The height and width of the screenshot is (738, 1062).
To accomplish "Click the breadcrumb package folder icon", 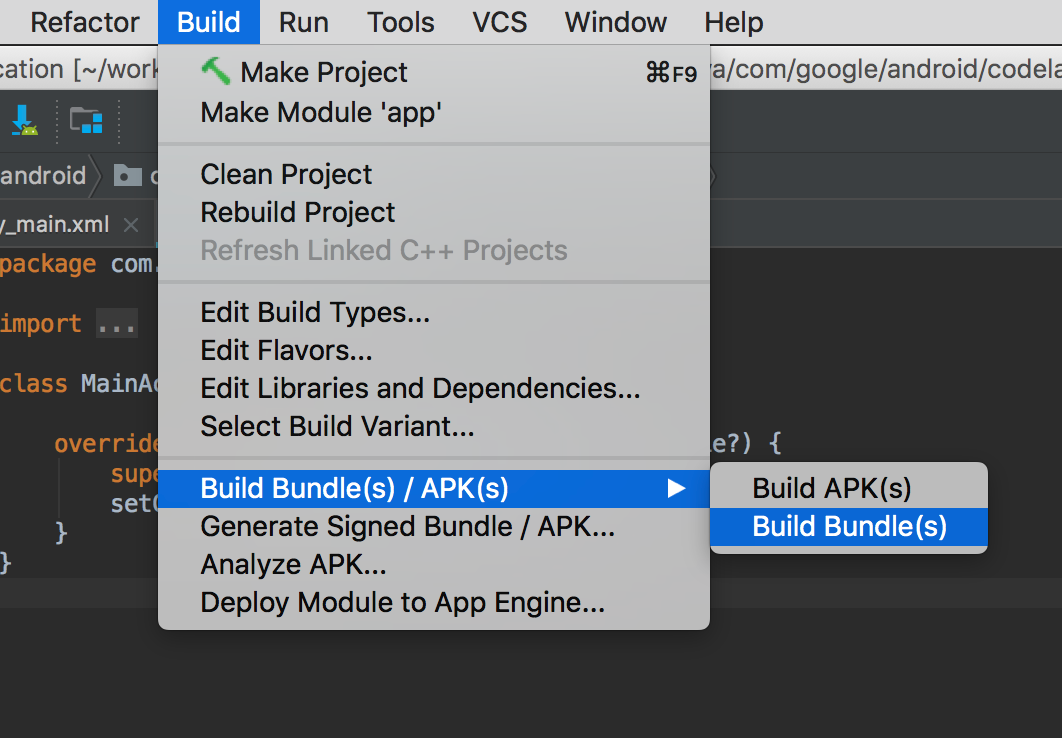I will [x=127, y=176].
